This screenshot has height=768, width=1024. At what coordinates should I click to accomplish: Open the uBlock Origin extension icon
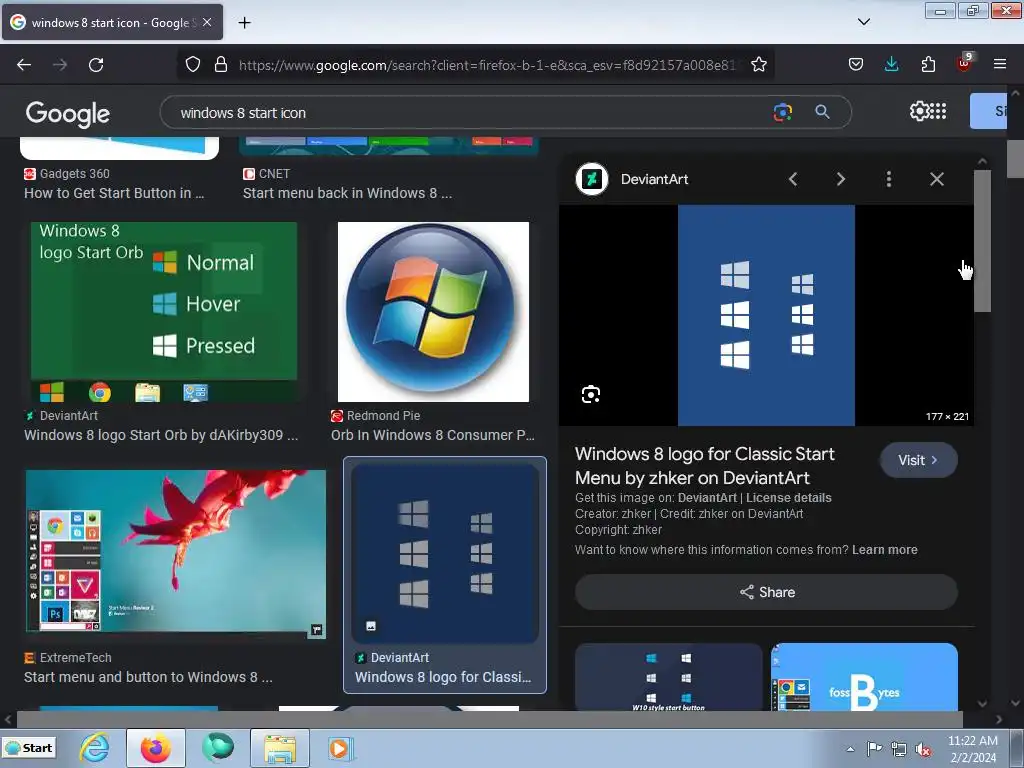[964, 63]
